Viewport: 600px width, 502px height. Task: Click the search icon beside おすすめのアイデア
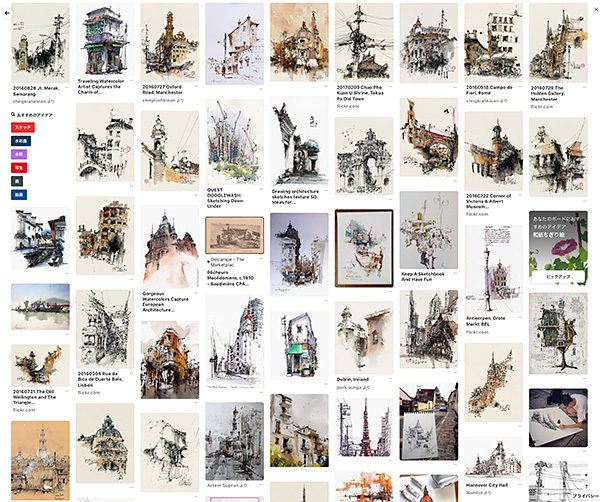[13, 114]
